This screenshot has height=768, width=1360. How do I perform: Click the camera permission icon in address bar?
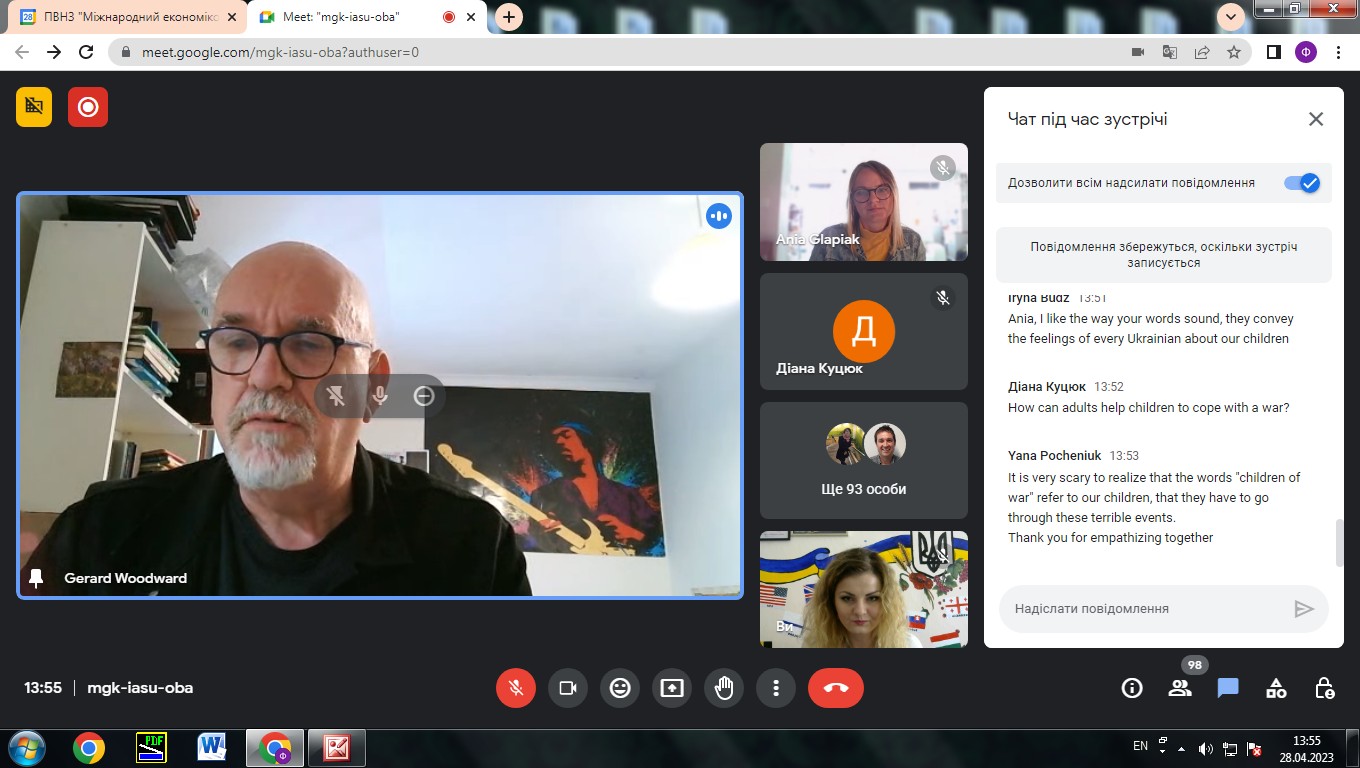click(1137, 52)
